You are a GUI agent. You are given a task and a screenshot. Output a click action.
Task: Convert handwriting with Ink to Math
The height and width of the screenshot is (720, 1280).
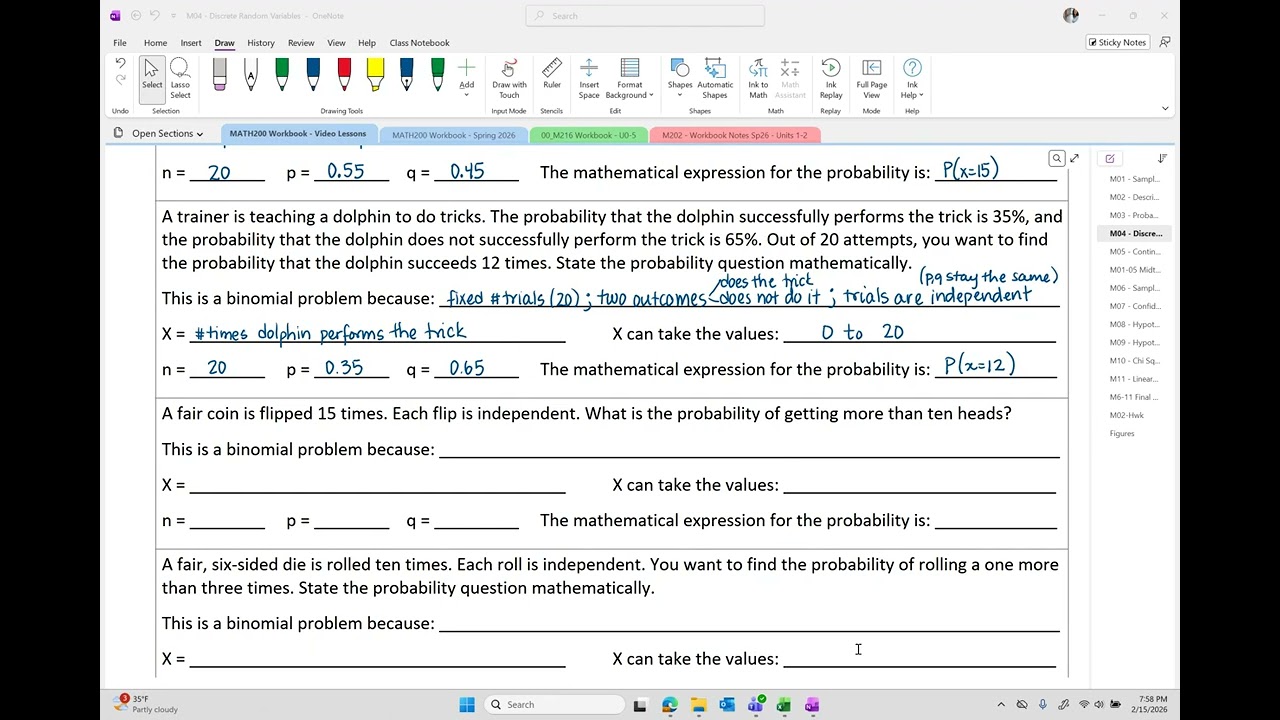758,78
